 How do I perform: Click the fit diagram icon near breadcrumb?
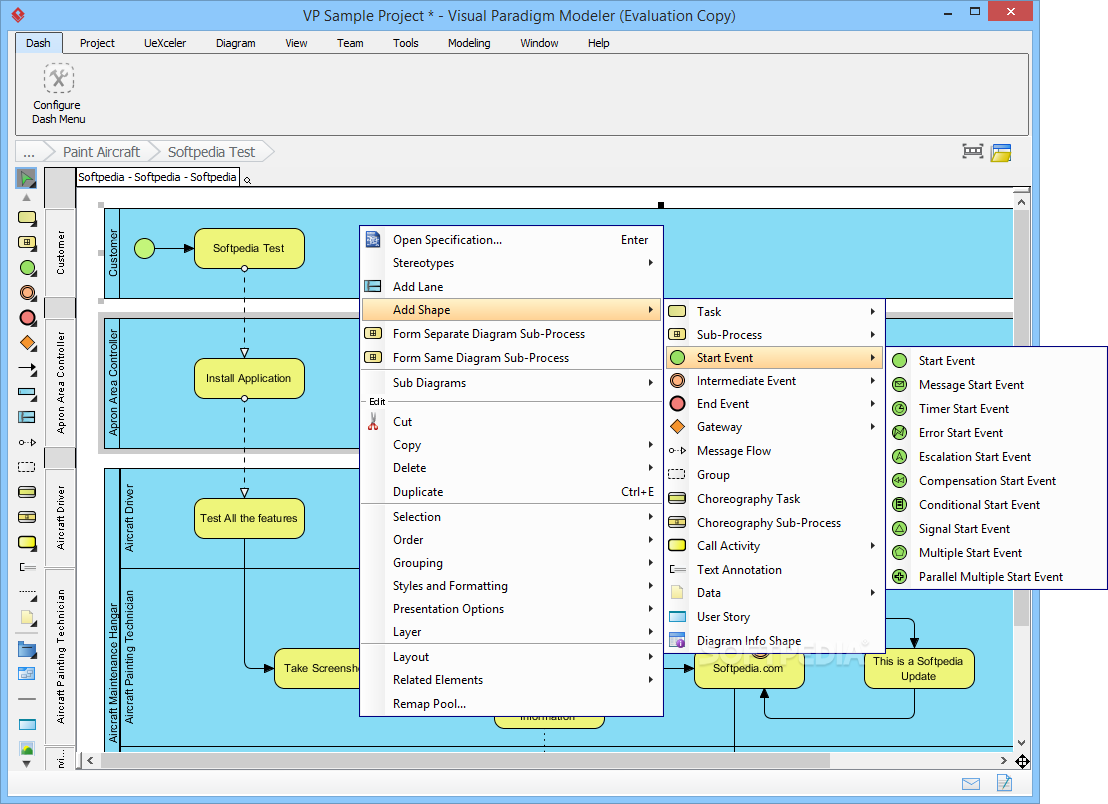[x=973, y=151]
